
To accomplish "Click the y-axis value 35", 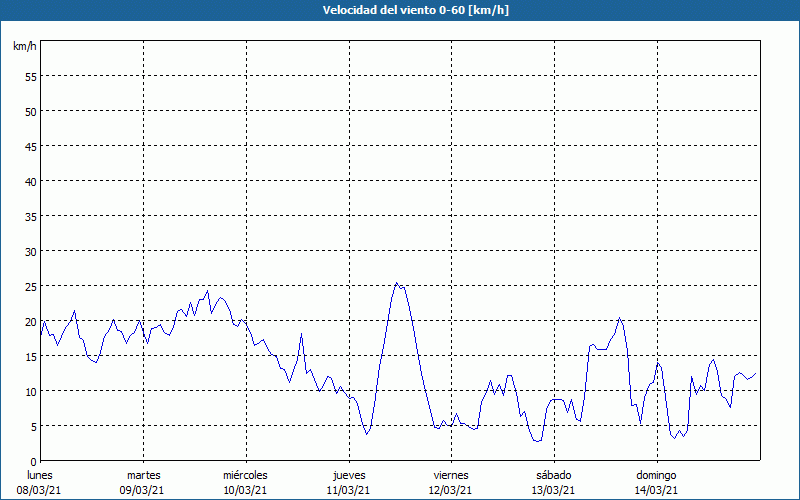I will pos(31,216).
